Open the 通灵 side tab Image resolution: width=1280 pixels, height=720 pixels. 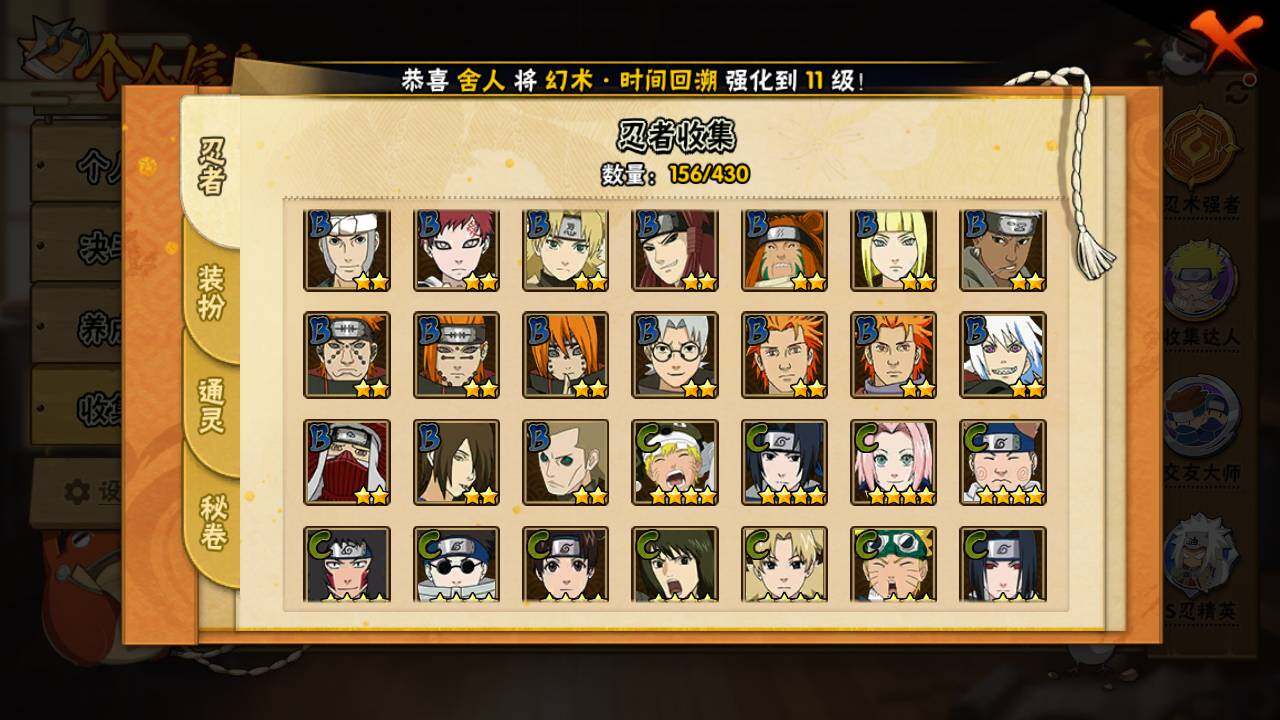click(x=211, y=406)
